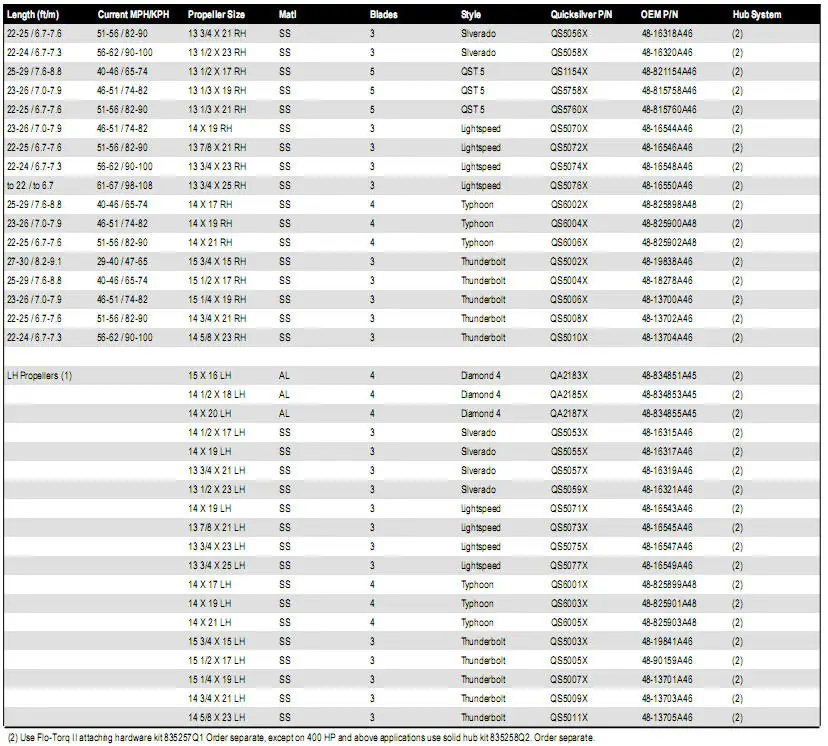This screenshot has height=746, width=828.
Task: Select Quicksilver part number QS6006X
Action: click(x=569, y=243)
